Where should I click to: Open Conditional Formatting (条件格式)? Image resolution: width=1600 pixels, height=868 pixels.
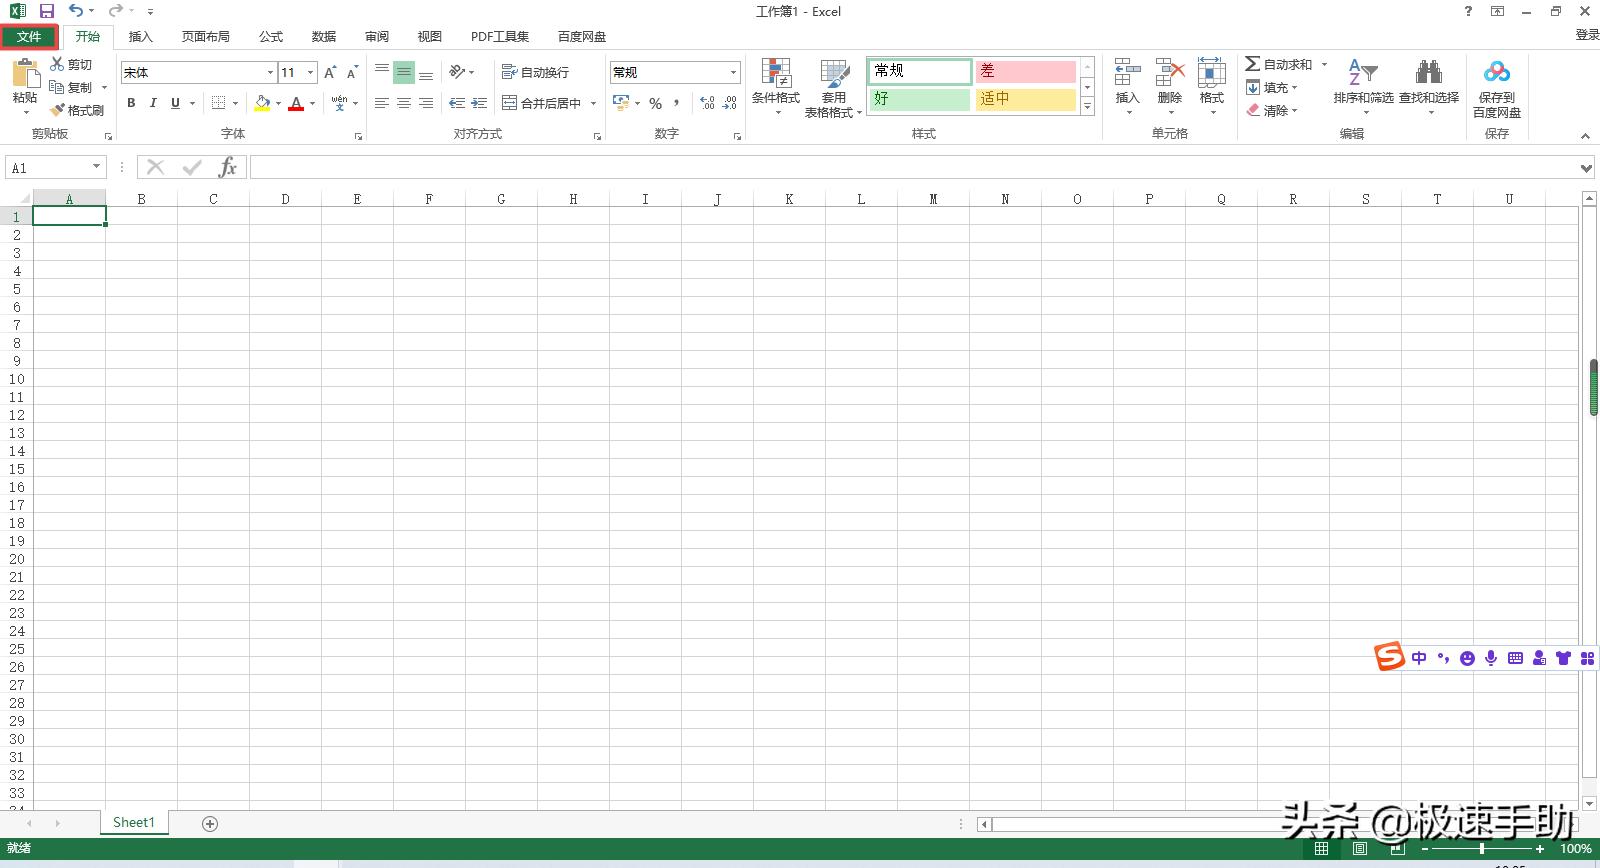tap(776, 74)
